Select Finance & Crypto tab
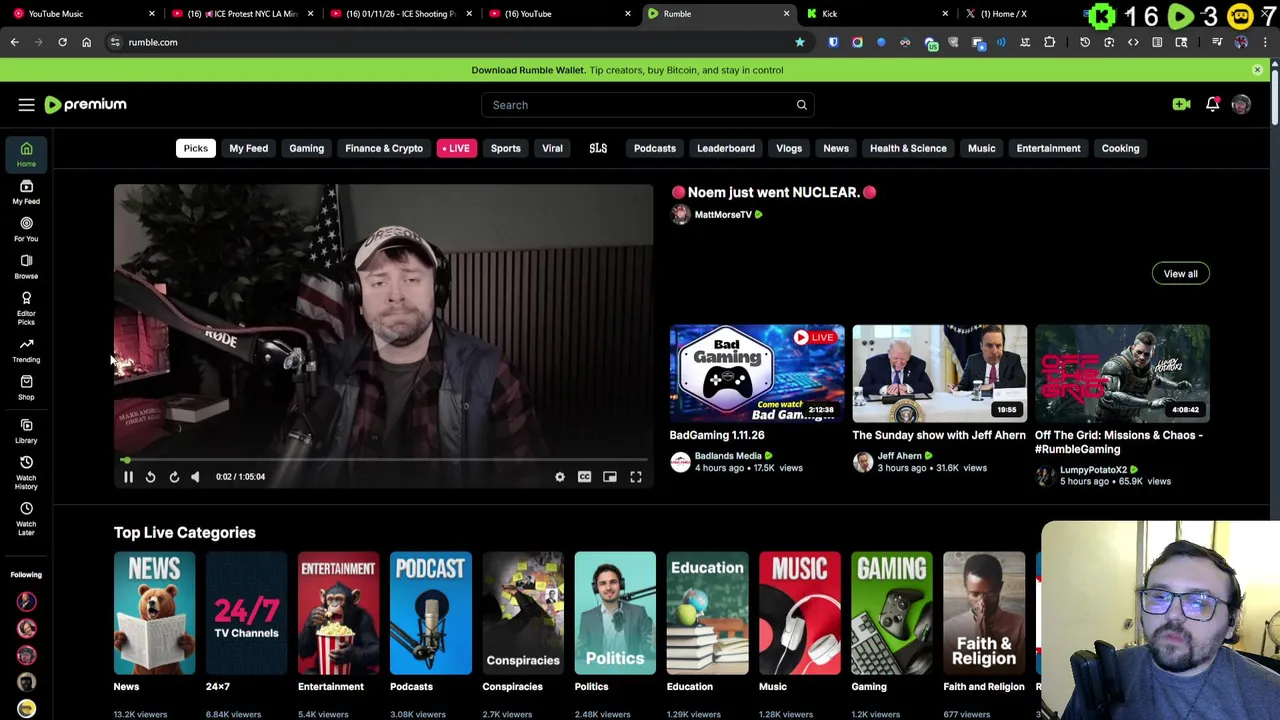Image resolution: width=1280 pixels, height=720 pixels. tap(384, 148)
